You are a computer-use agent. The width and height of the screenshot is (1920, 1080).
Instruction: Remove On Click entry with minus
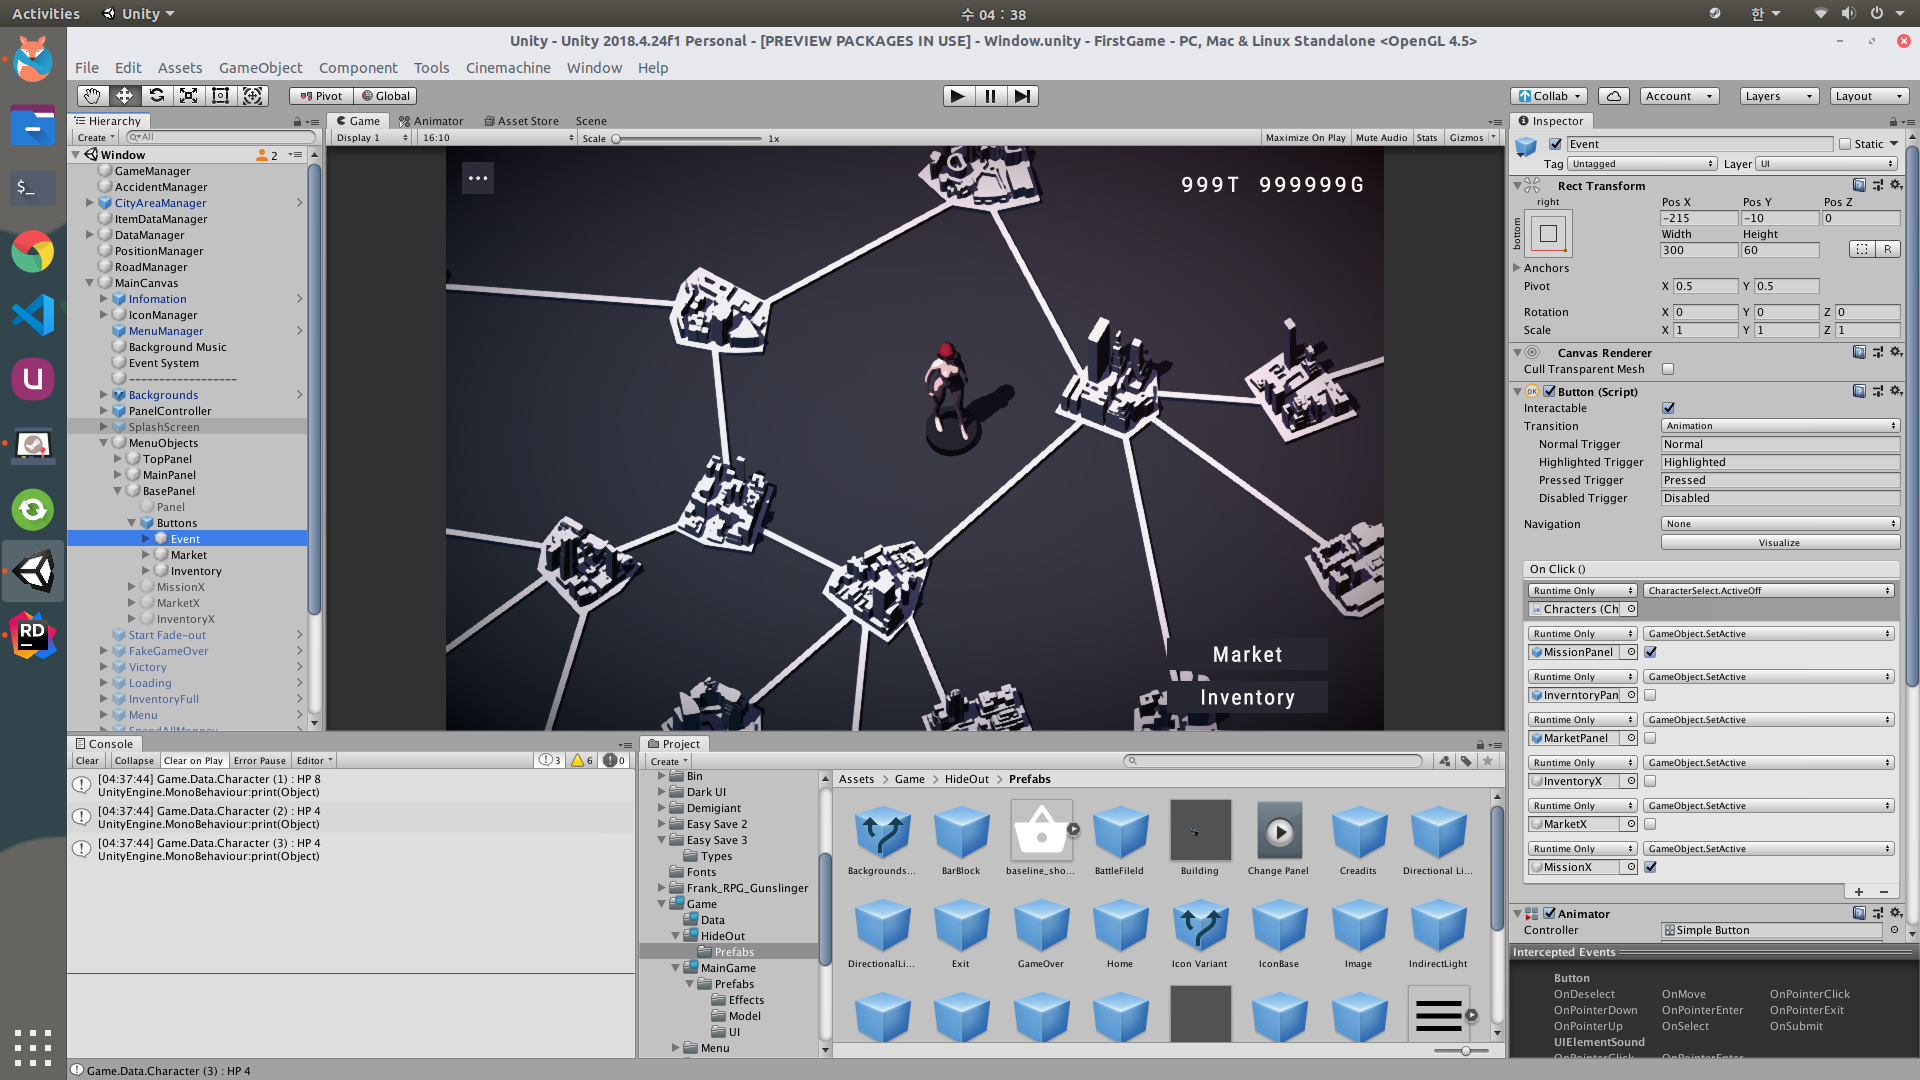[x=1884, y=892]
